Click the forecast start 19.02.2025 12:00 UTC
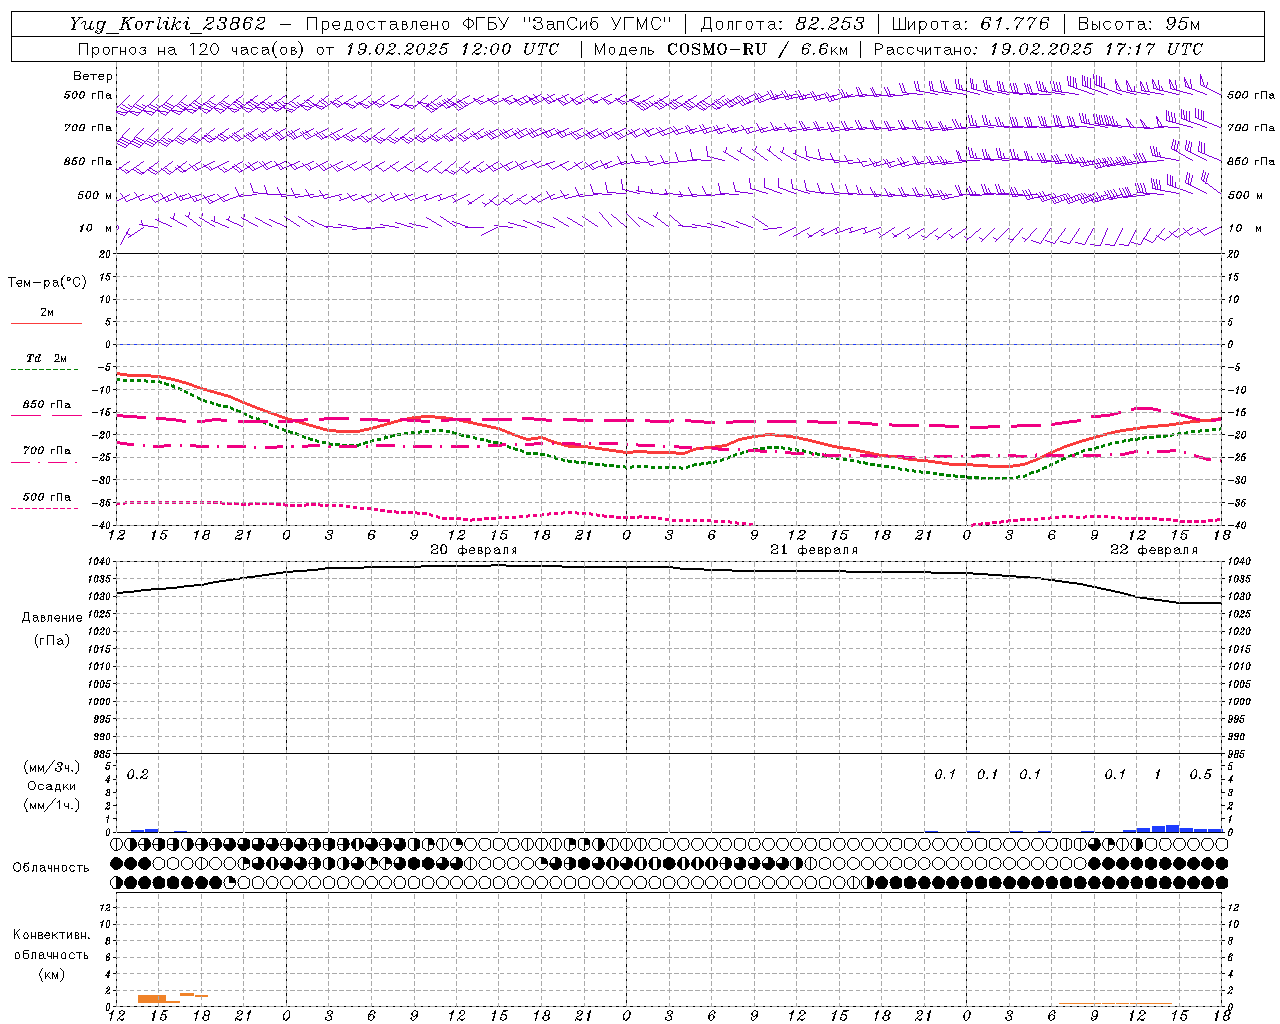 452,49
